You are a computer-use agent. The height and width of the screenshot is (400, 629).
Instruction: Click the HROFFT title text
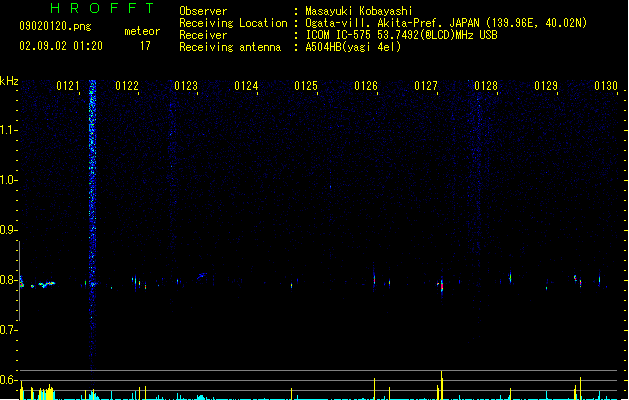pos(102,8)
